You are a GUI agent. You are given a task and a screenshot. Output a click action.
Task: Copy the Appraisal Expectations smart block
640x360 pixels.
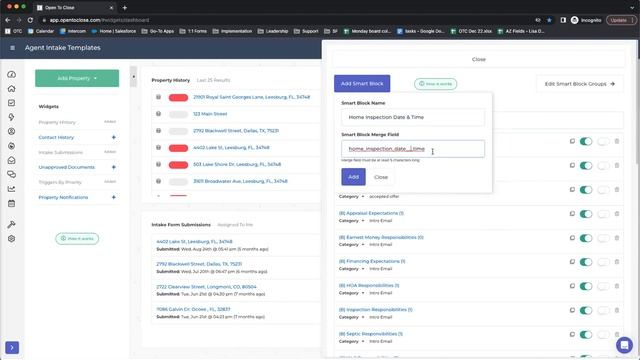coord(572,213)
